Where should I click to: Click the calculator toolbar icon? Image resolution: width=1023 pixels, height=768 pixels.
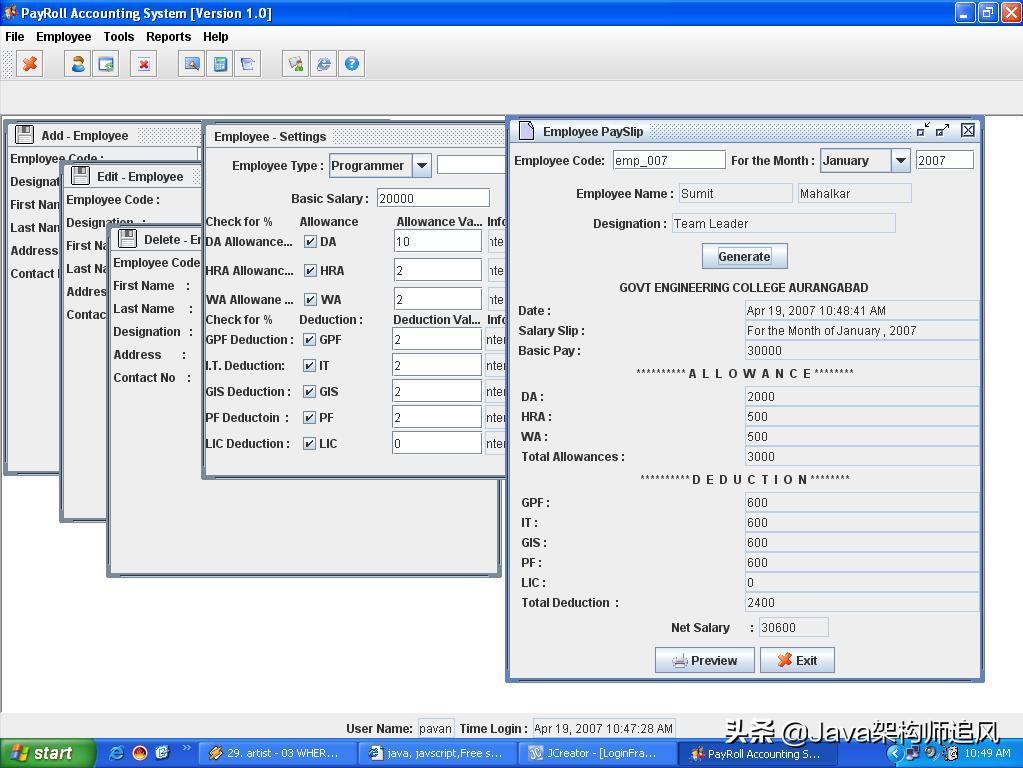[220, 64]
